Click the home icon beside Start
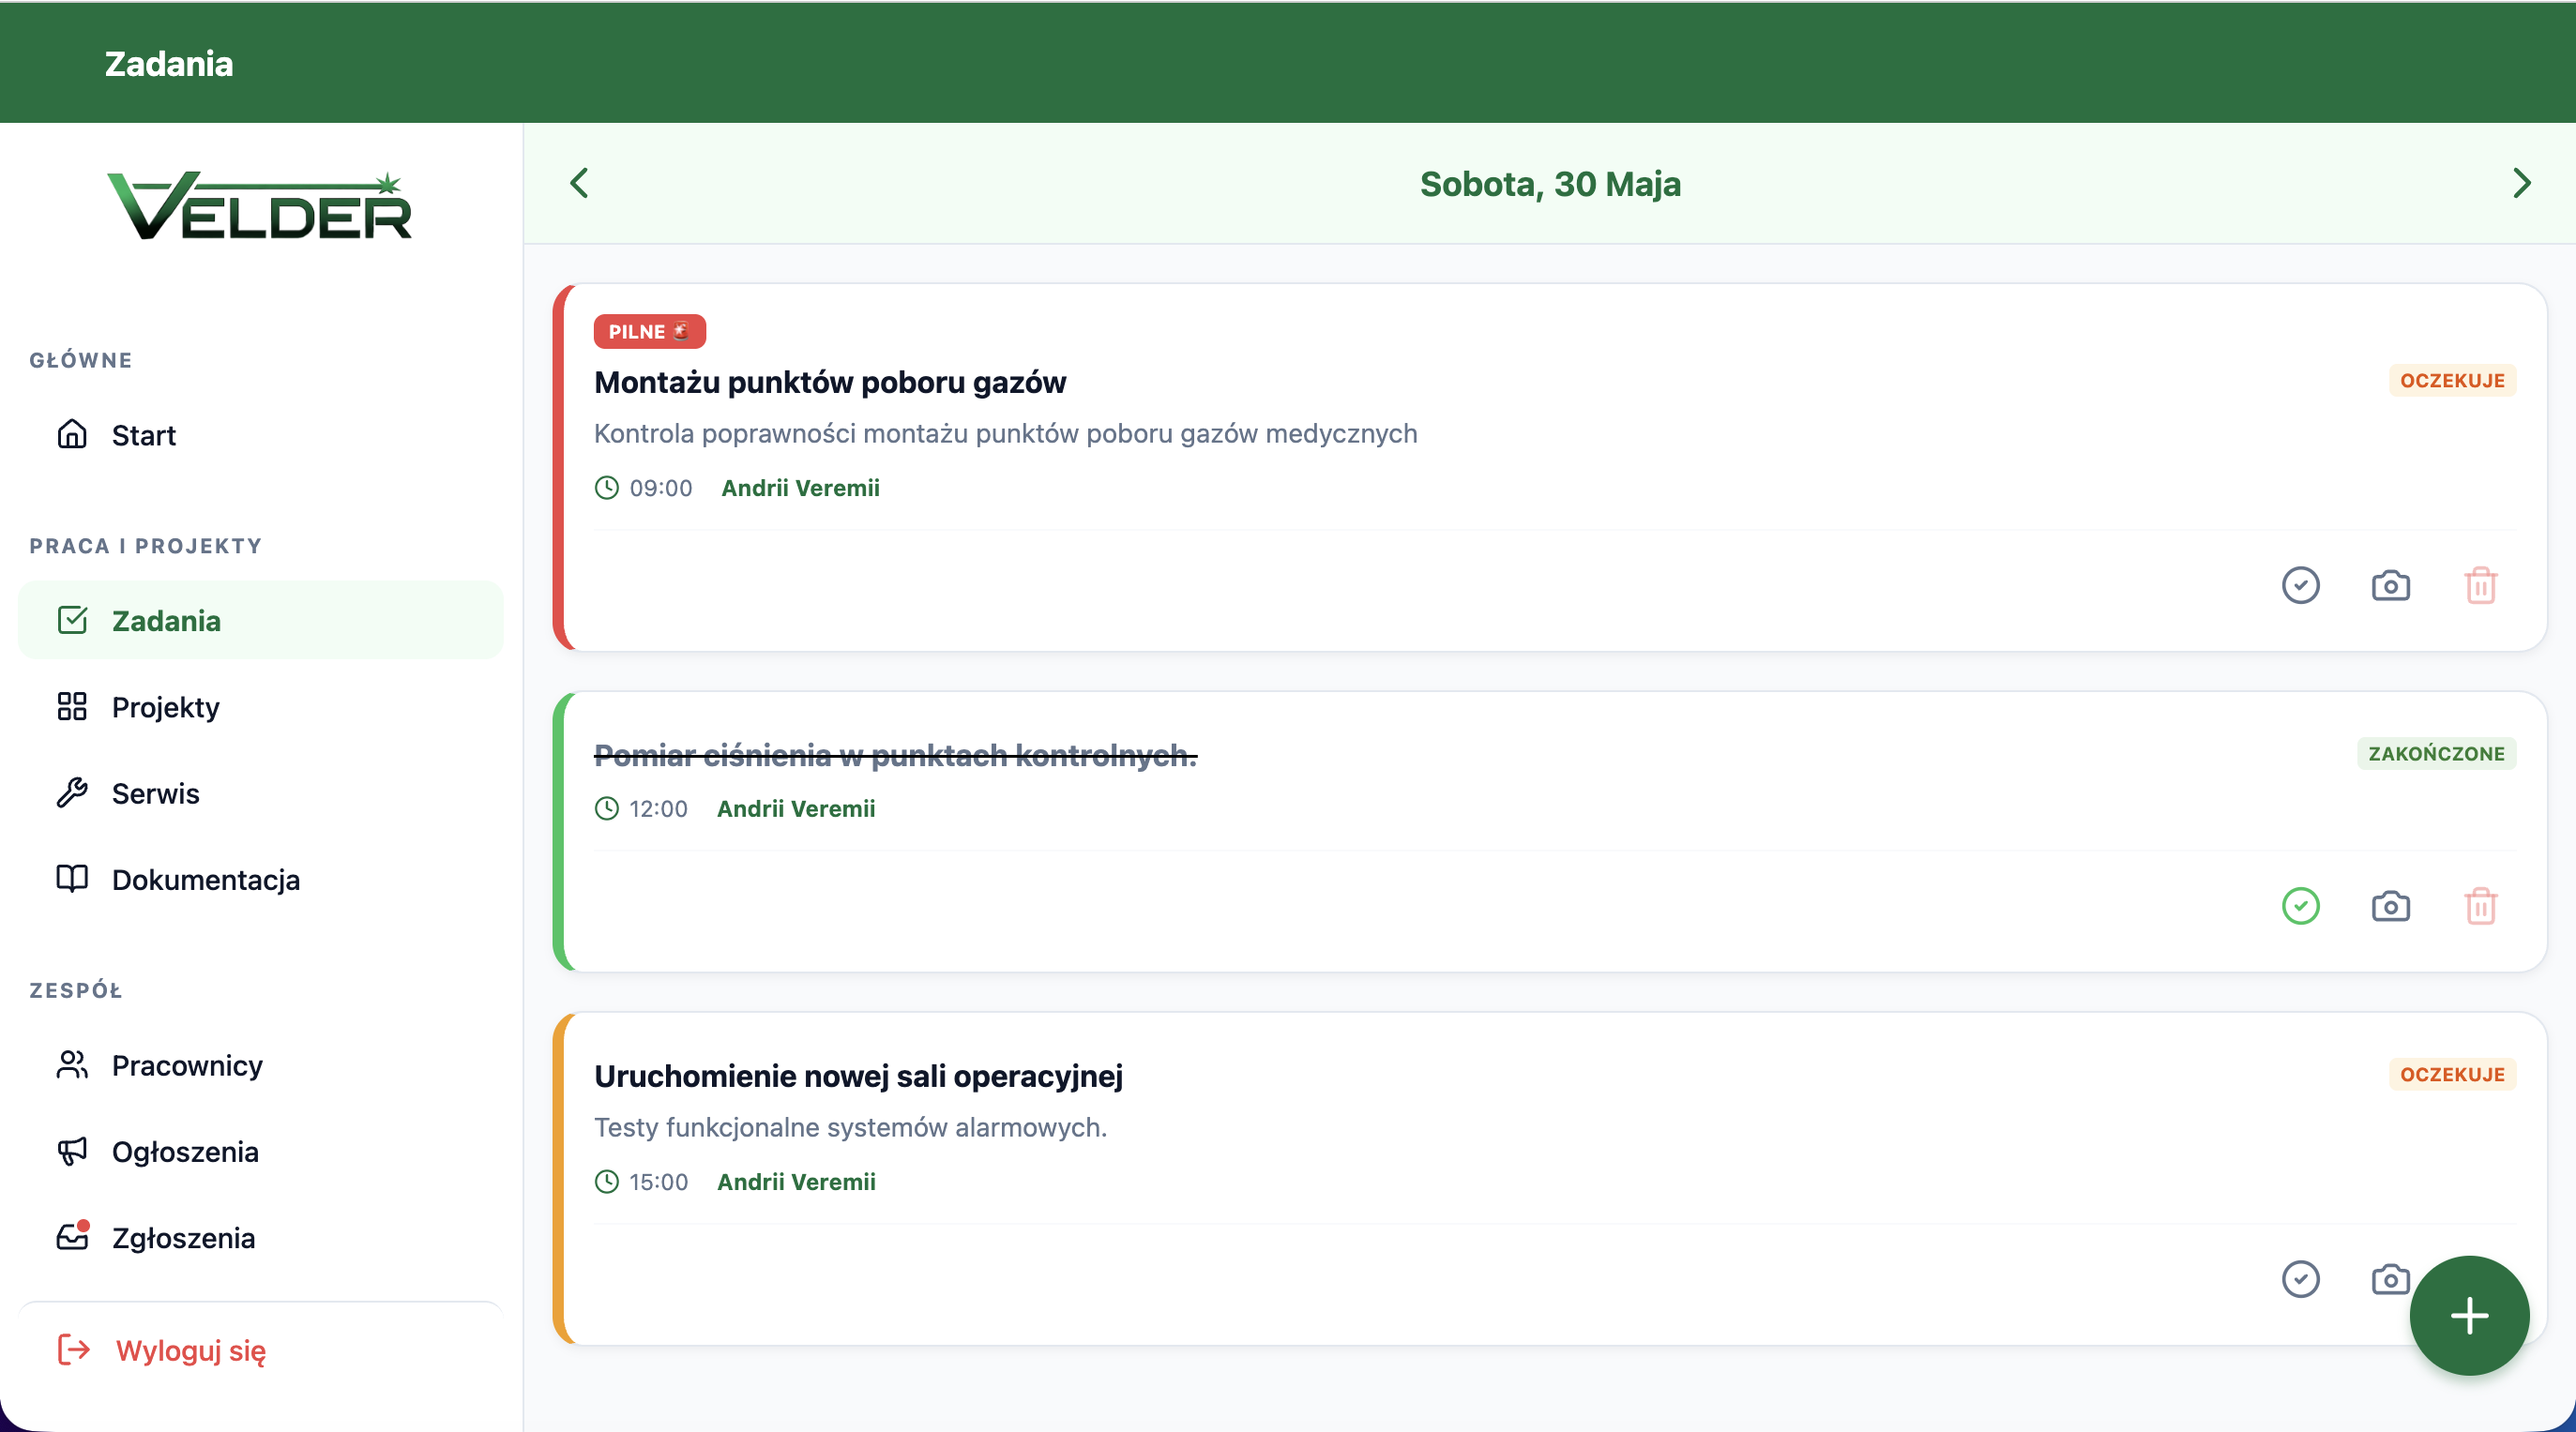This screenshot has height=1432, width=2576. tap(72, 434)
